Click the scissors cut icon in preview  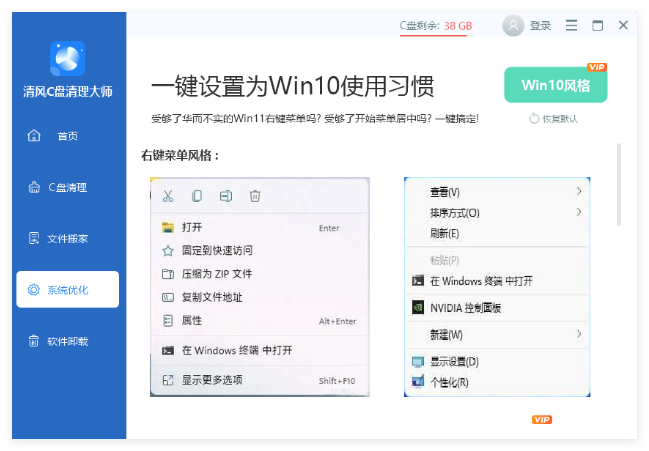(168, 196)
